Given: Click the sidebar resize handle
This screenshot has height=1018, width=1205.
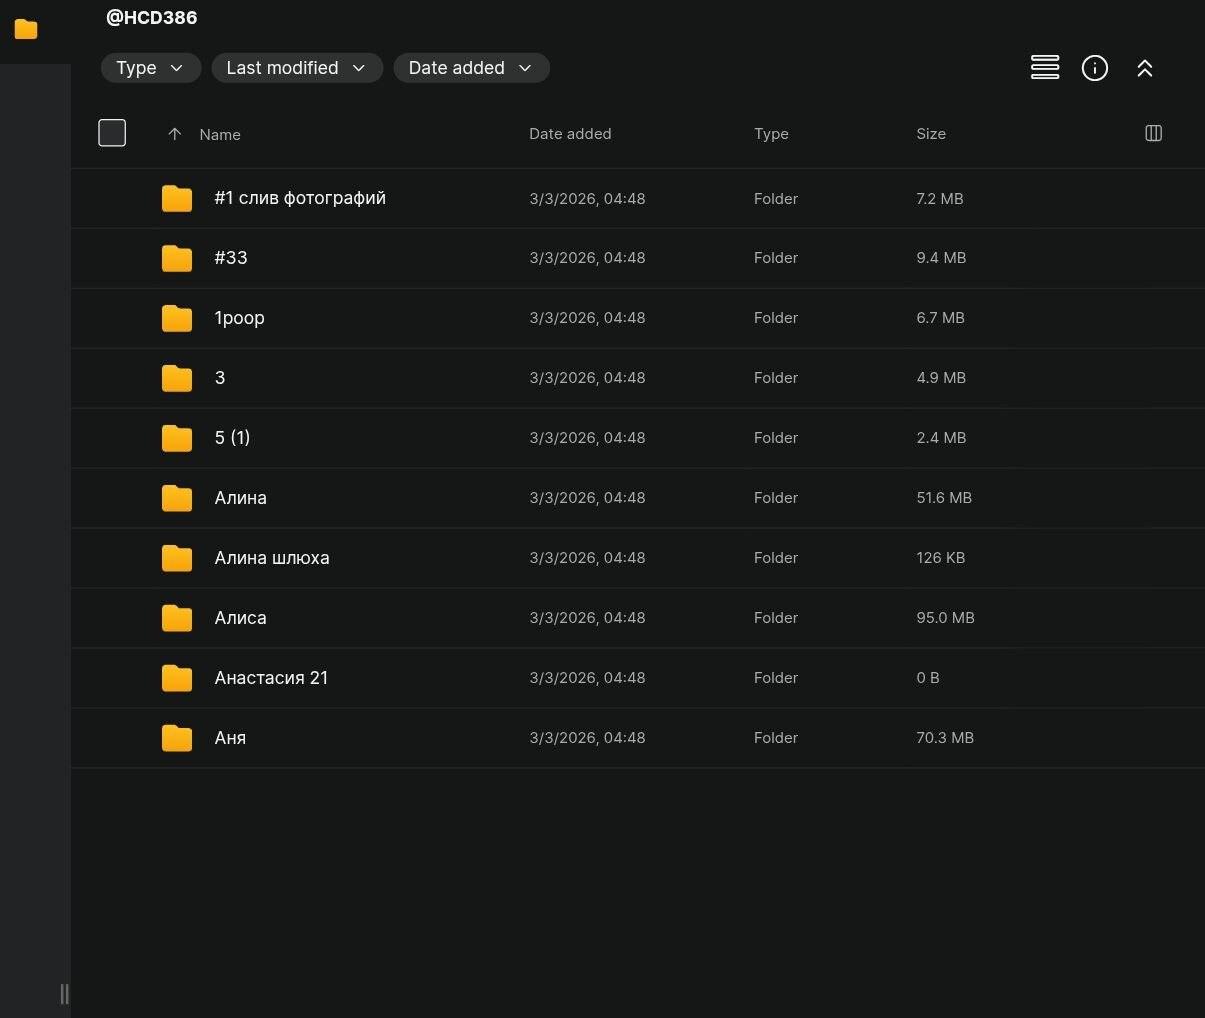Looking at the screenshot, I should coord(65,993).
